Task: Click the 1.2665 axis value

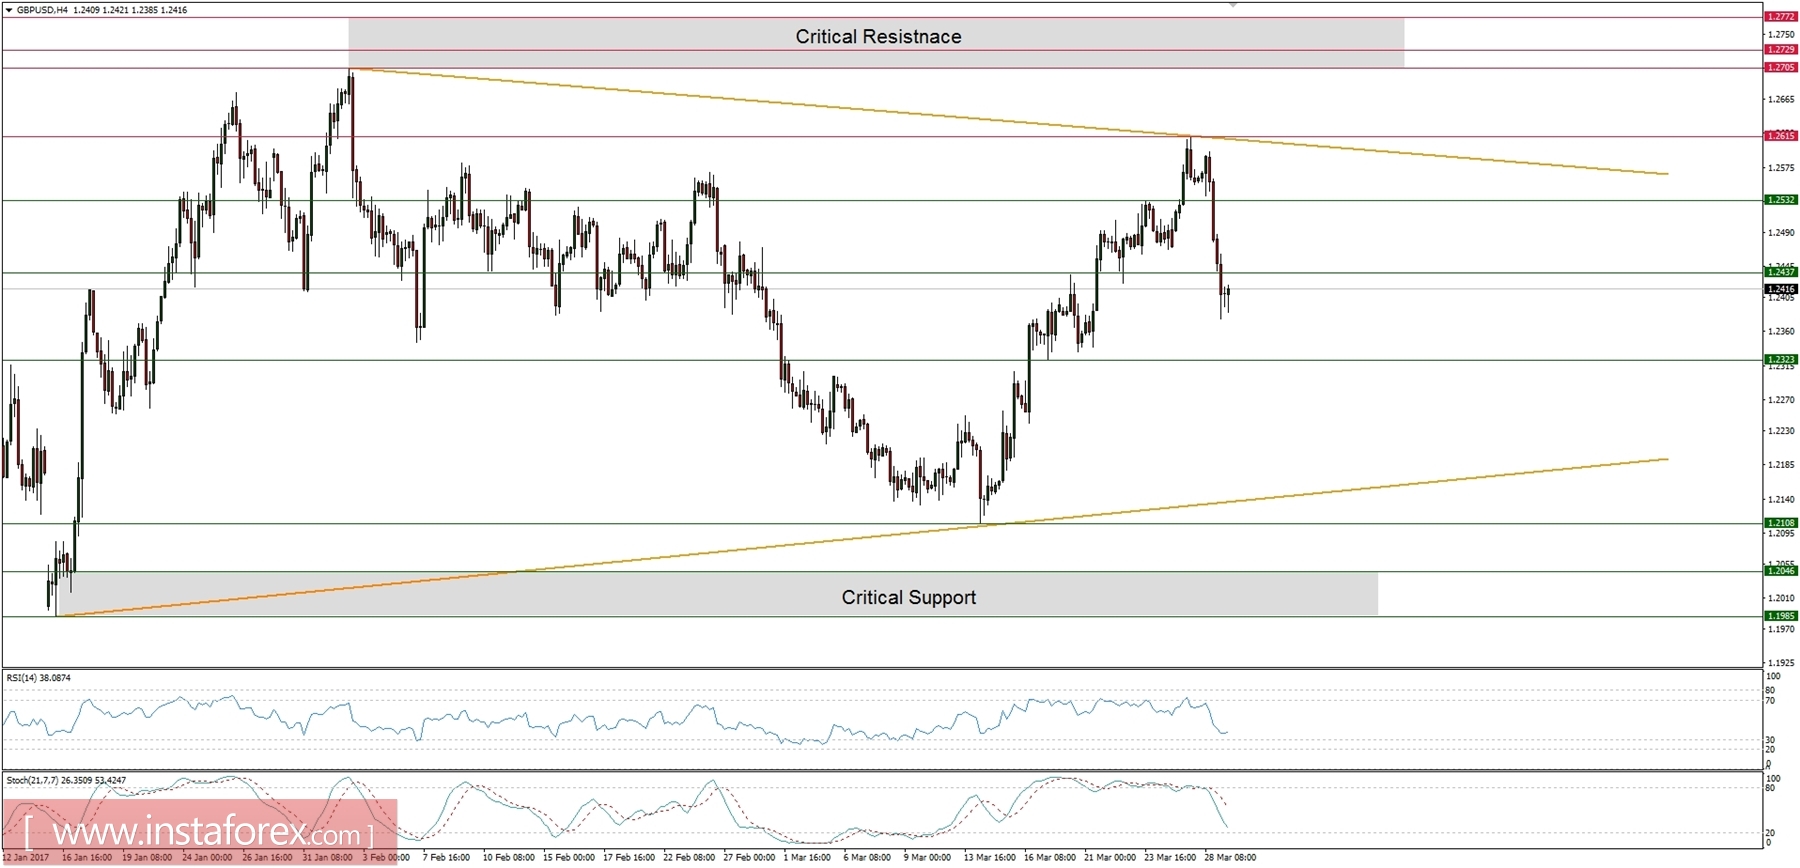Action: coord(1781,99)
